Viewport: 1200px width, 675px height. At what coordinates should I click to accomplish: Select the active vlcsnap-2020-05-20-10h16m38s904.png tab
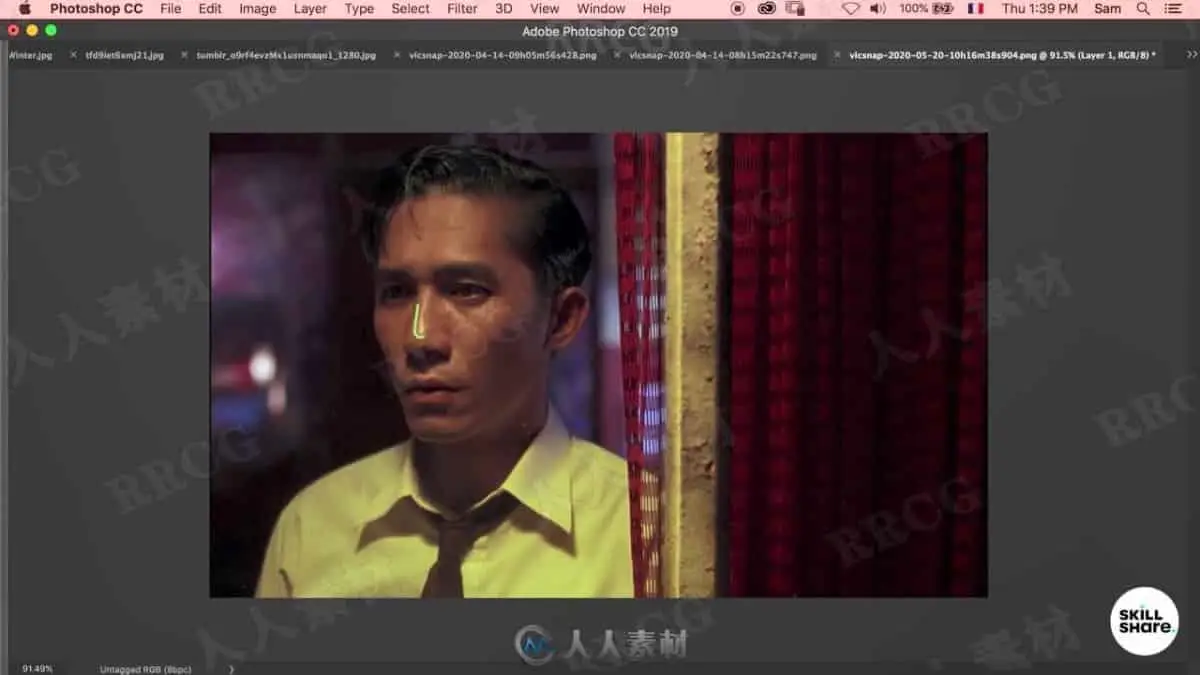[1002, 55]
